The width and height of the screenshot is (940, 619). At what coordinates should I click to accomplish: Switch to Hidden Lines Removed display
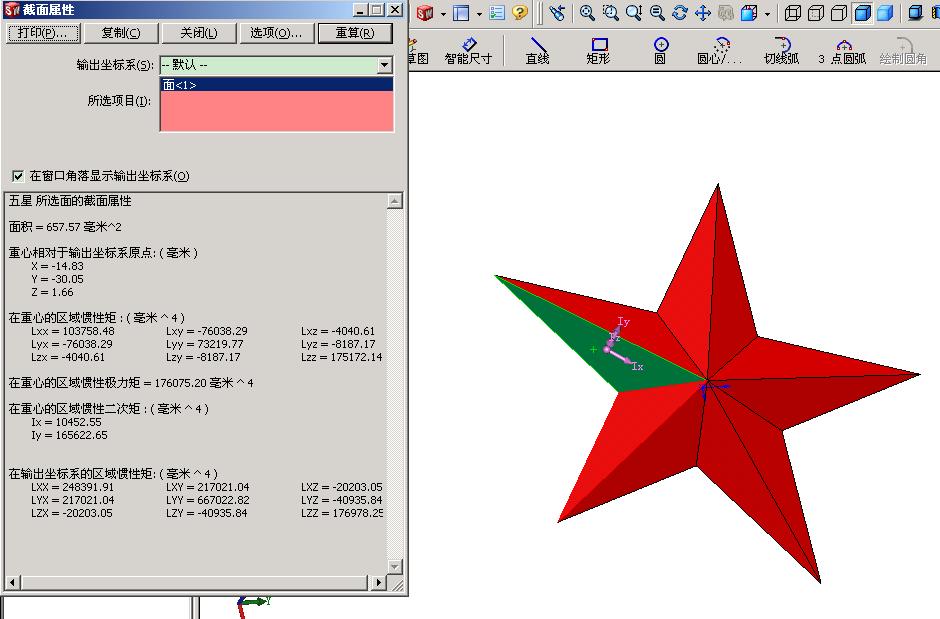(839, 13)
